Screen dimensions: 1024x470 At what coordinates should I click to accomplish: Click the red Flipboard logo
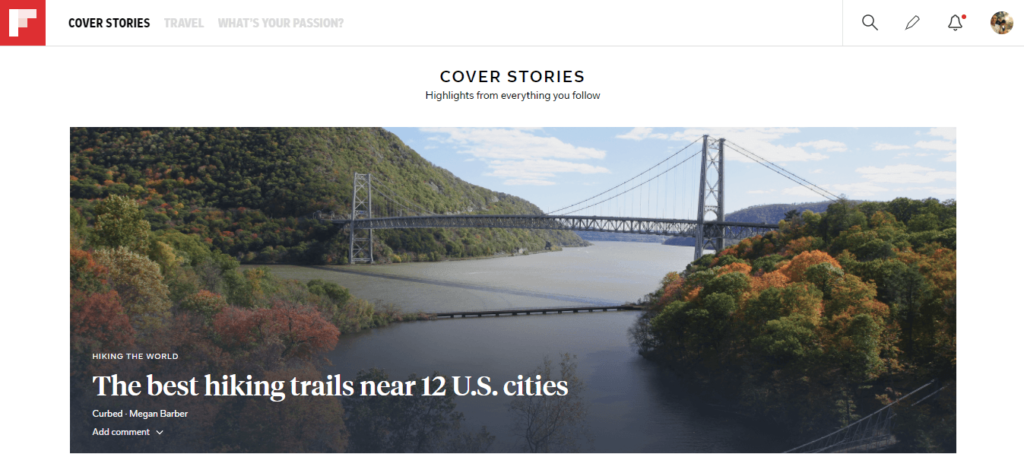[x=23, y=23]
